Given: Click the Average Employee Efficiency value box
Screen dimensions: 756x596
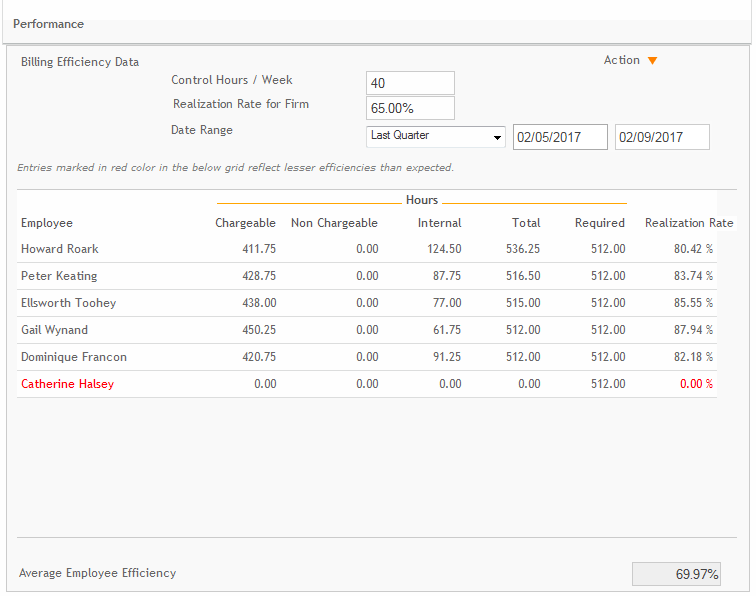Looking at the screenshot, I should click(676, 574).
